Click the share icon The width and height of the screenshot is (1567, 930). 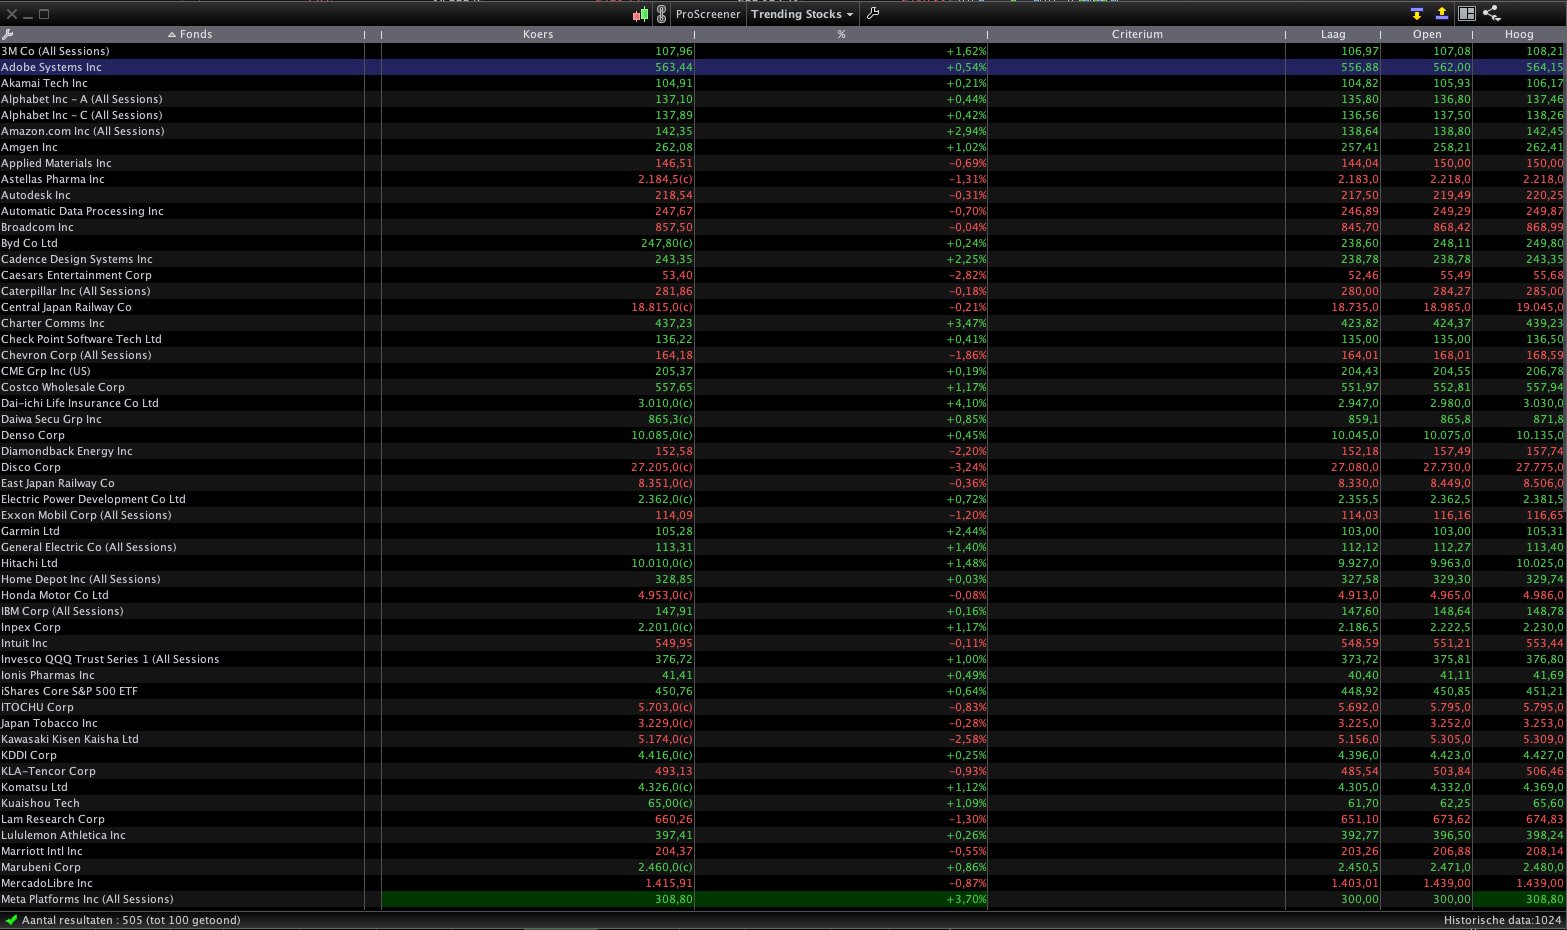pos(1491,13)
